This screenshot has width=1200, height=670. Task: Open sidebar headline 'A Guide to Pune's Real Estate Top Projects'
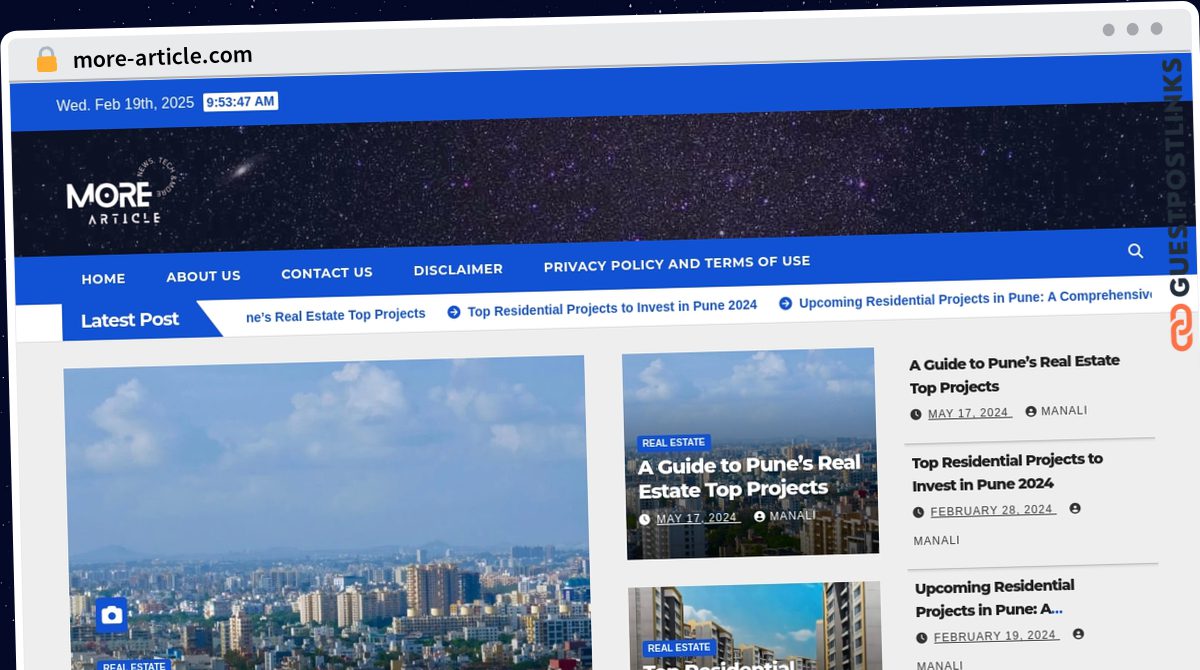coord(1014,373)
